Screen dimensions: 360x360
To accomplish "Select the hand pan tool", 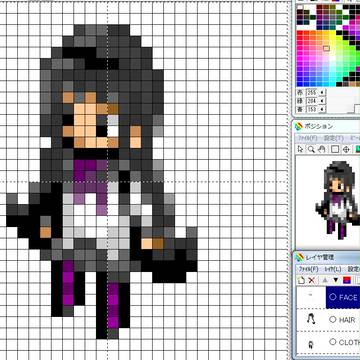I will click(323, 149).
